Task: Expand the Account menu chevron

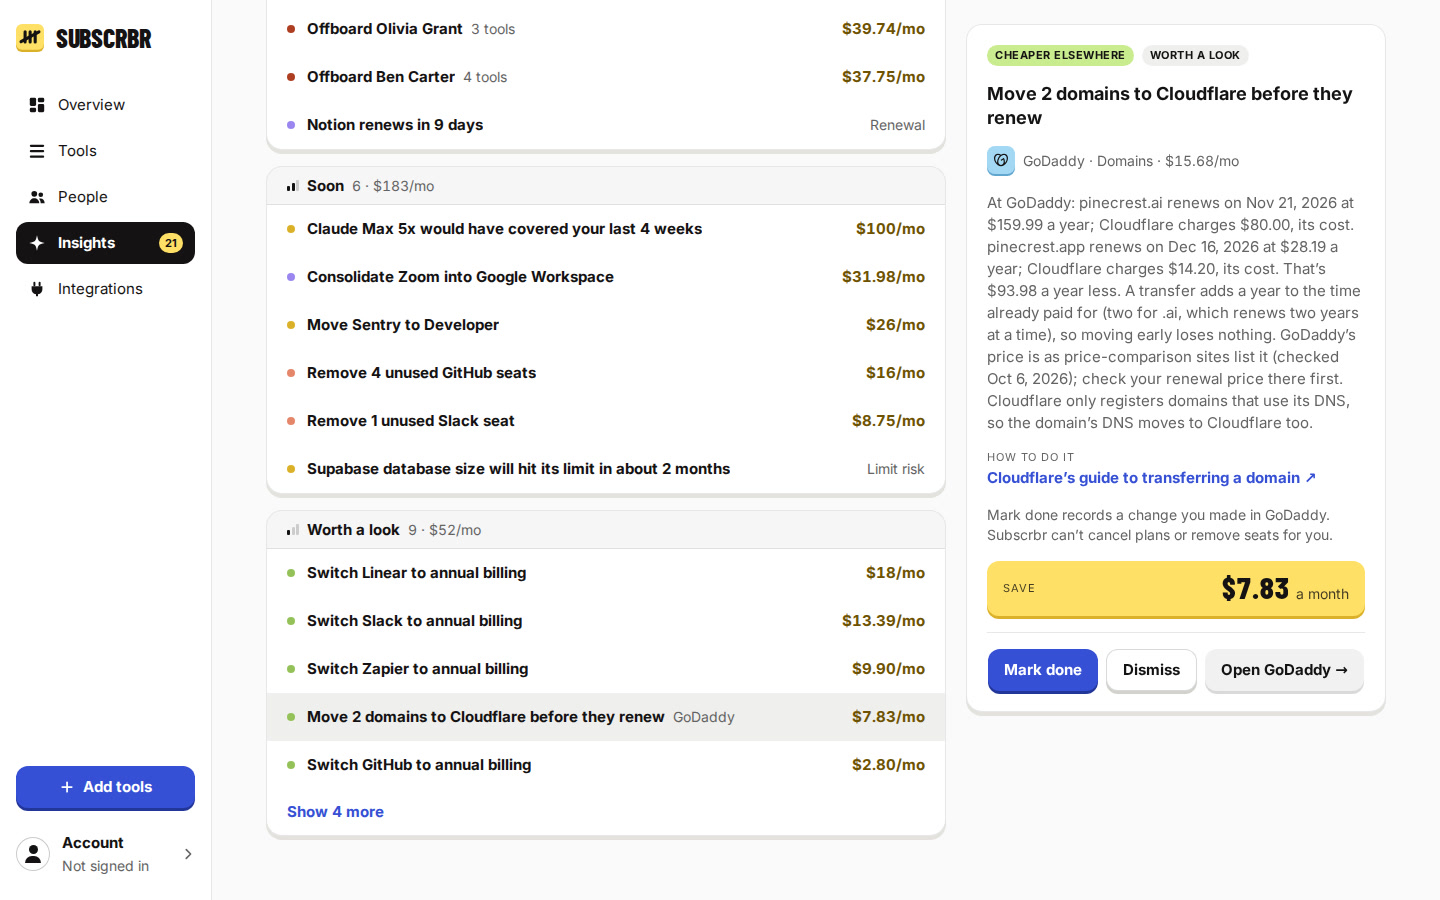Action: pos(188,854)
